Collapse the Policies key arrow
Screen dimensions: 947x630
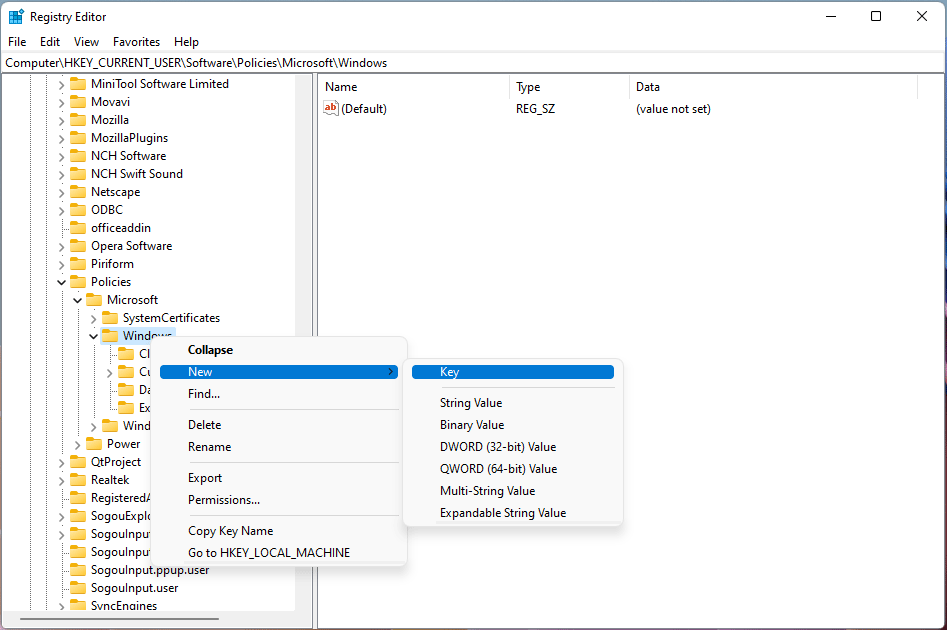(x=62, y=283)
